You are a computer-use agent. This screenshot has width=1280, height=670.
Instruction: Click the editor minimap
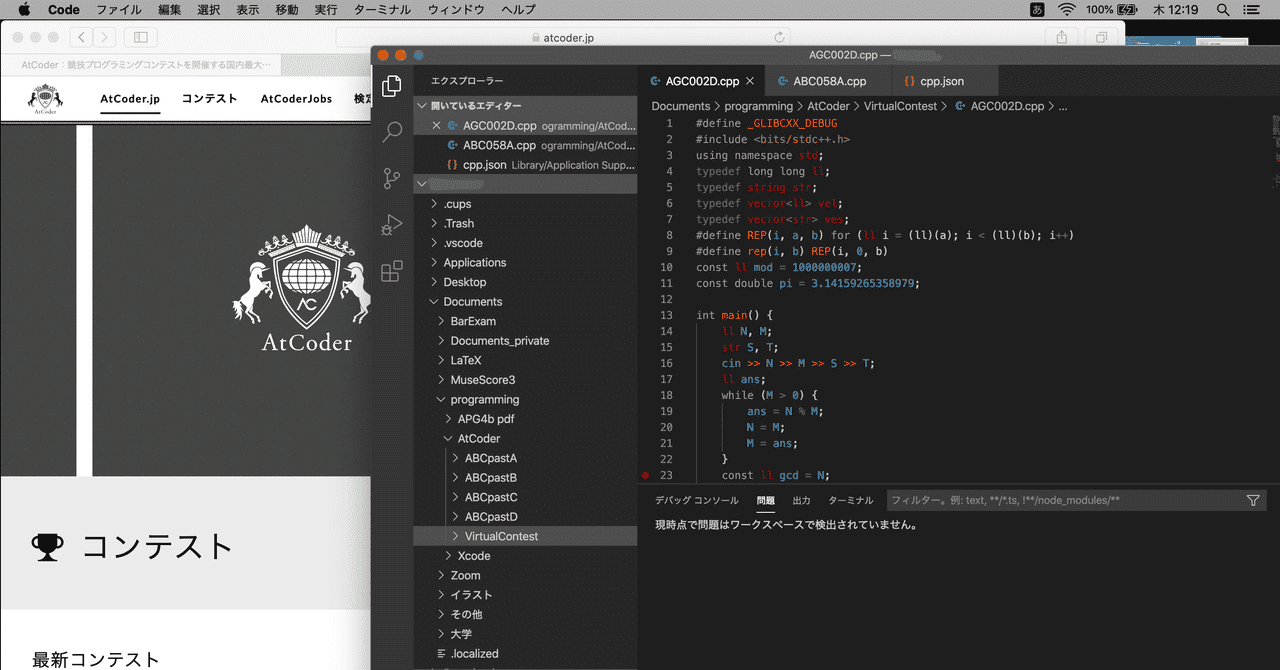[x=1276, y=150]
